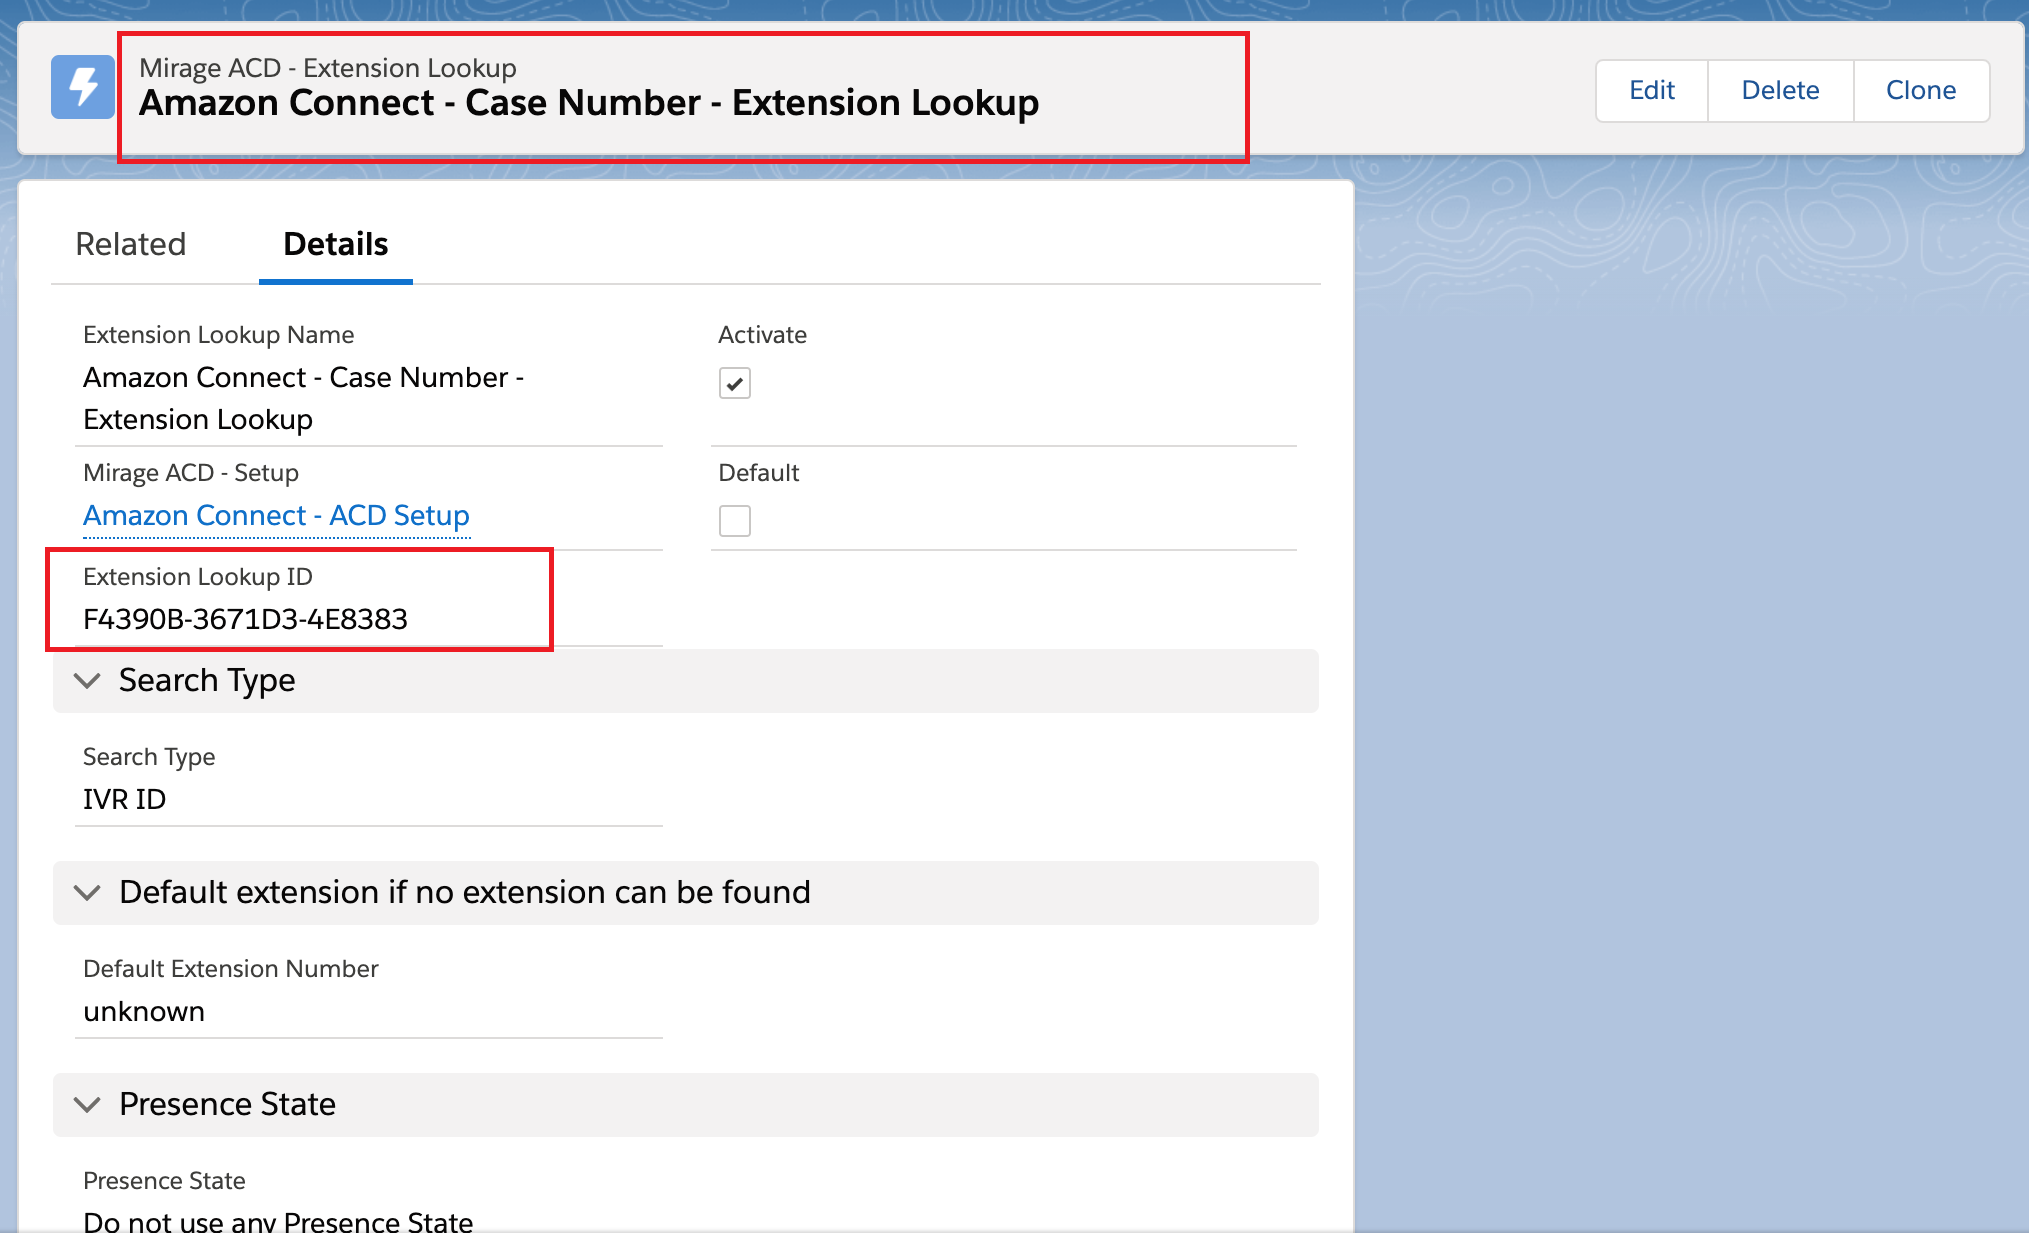Select the Extension Lookup ID value F4390B-3671D3-4E8383

tap(245, 620)
